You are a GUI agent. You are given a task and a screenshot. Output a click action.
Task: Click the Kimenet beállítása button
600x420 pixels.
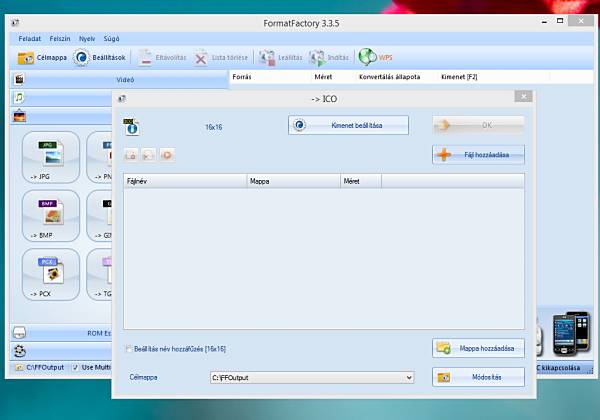click(x=348, y=125)
